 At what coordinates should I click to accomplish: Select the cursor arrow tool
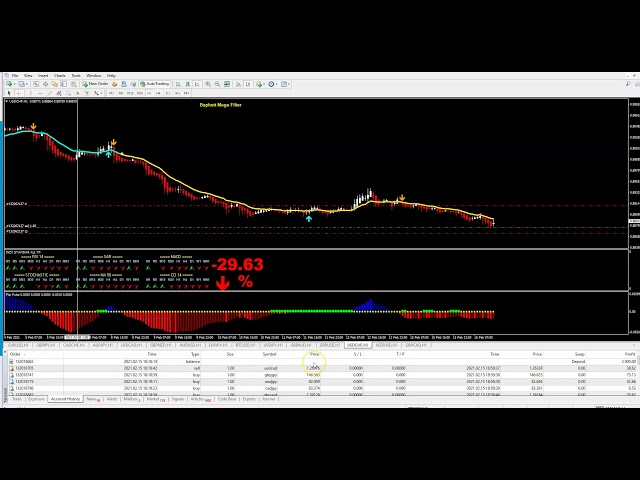click(x=11, y=93)
